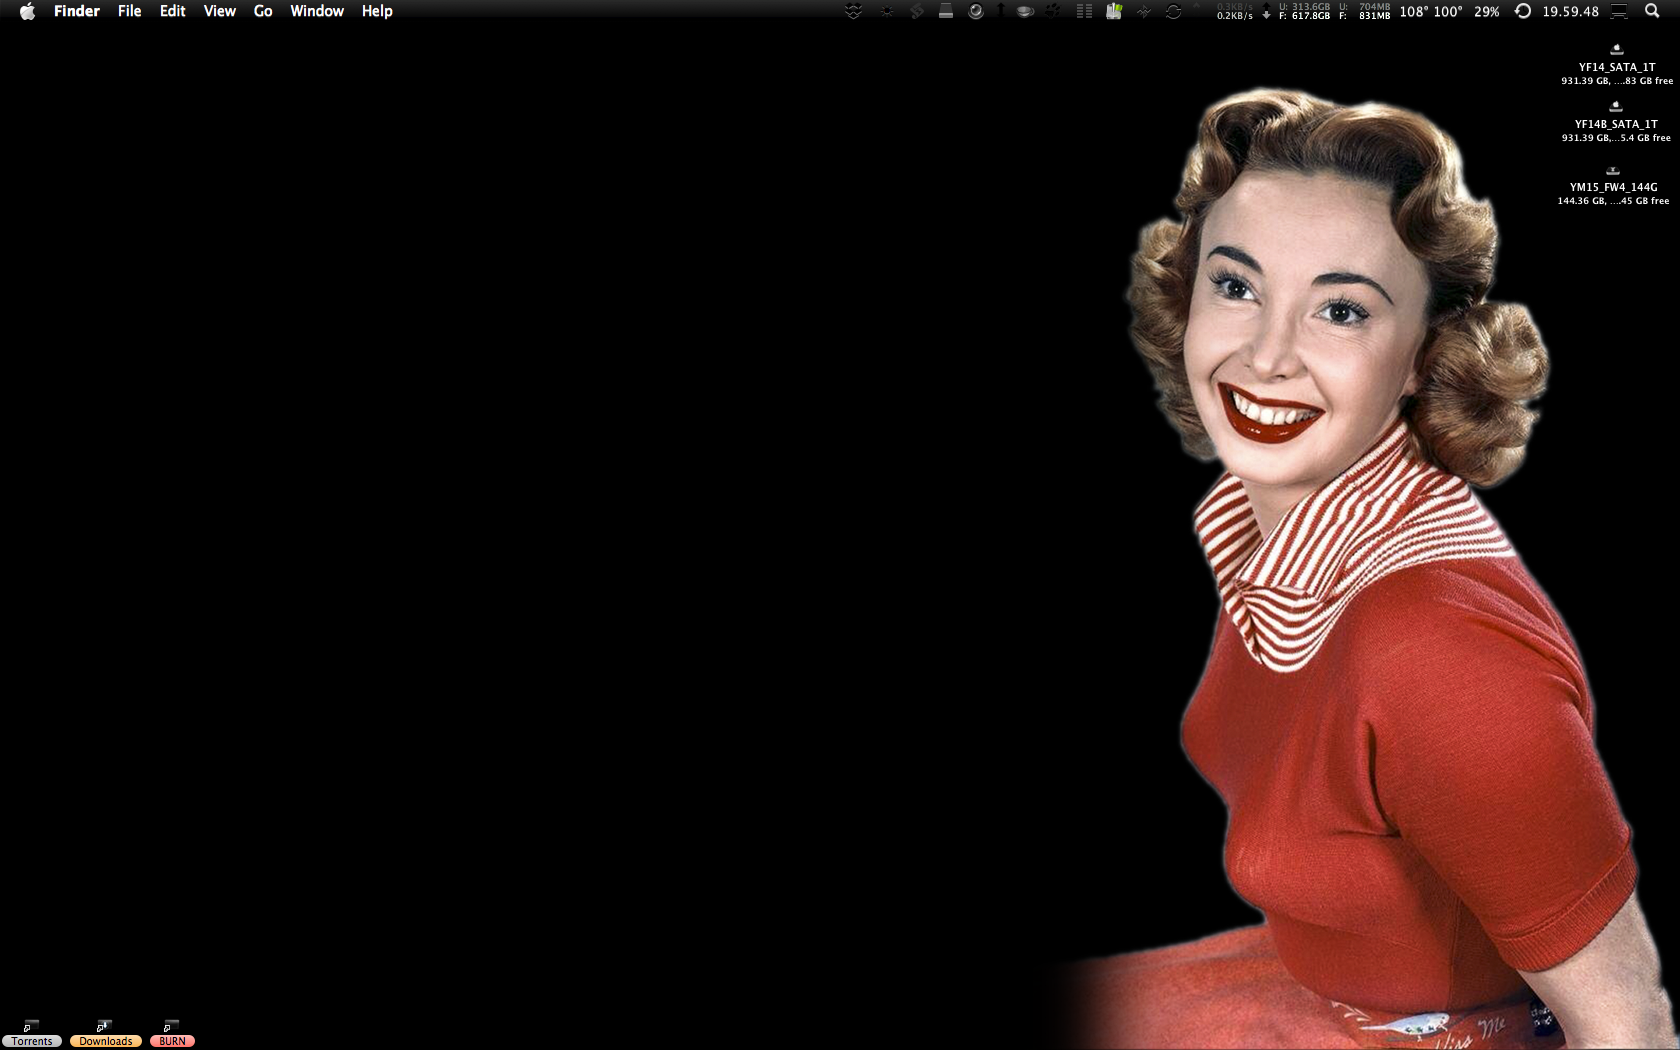Open Spotlight search in the menu bar
1680x1050 pixels.
click(x=1651, y=11)
